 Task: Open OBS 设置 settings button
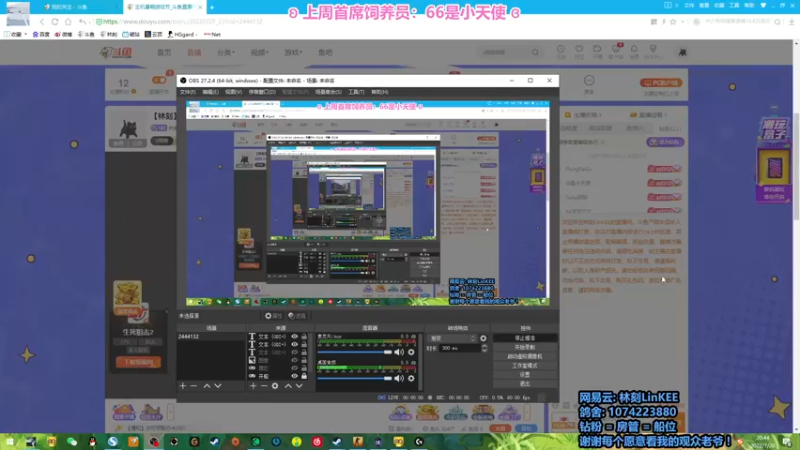pos(525,374)
